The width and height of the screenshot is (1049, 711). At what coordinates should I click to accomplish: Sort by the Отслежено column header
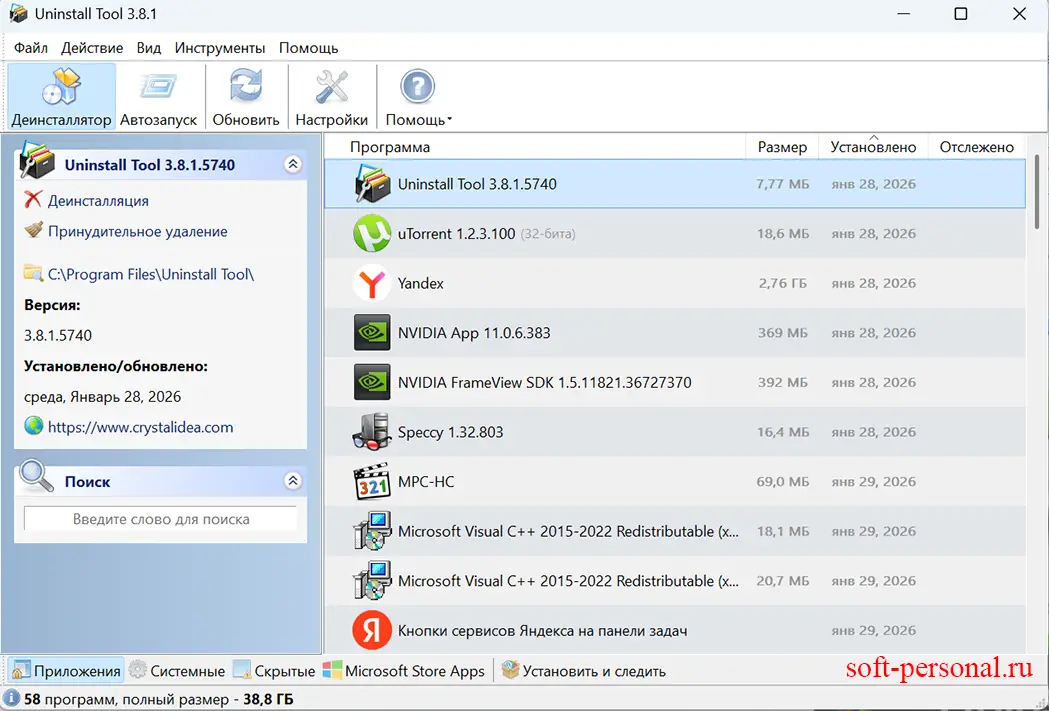coord(977,147)
